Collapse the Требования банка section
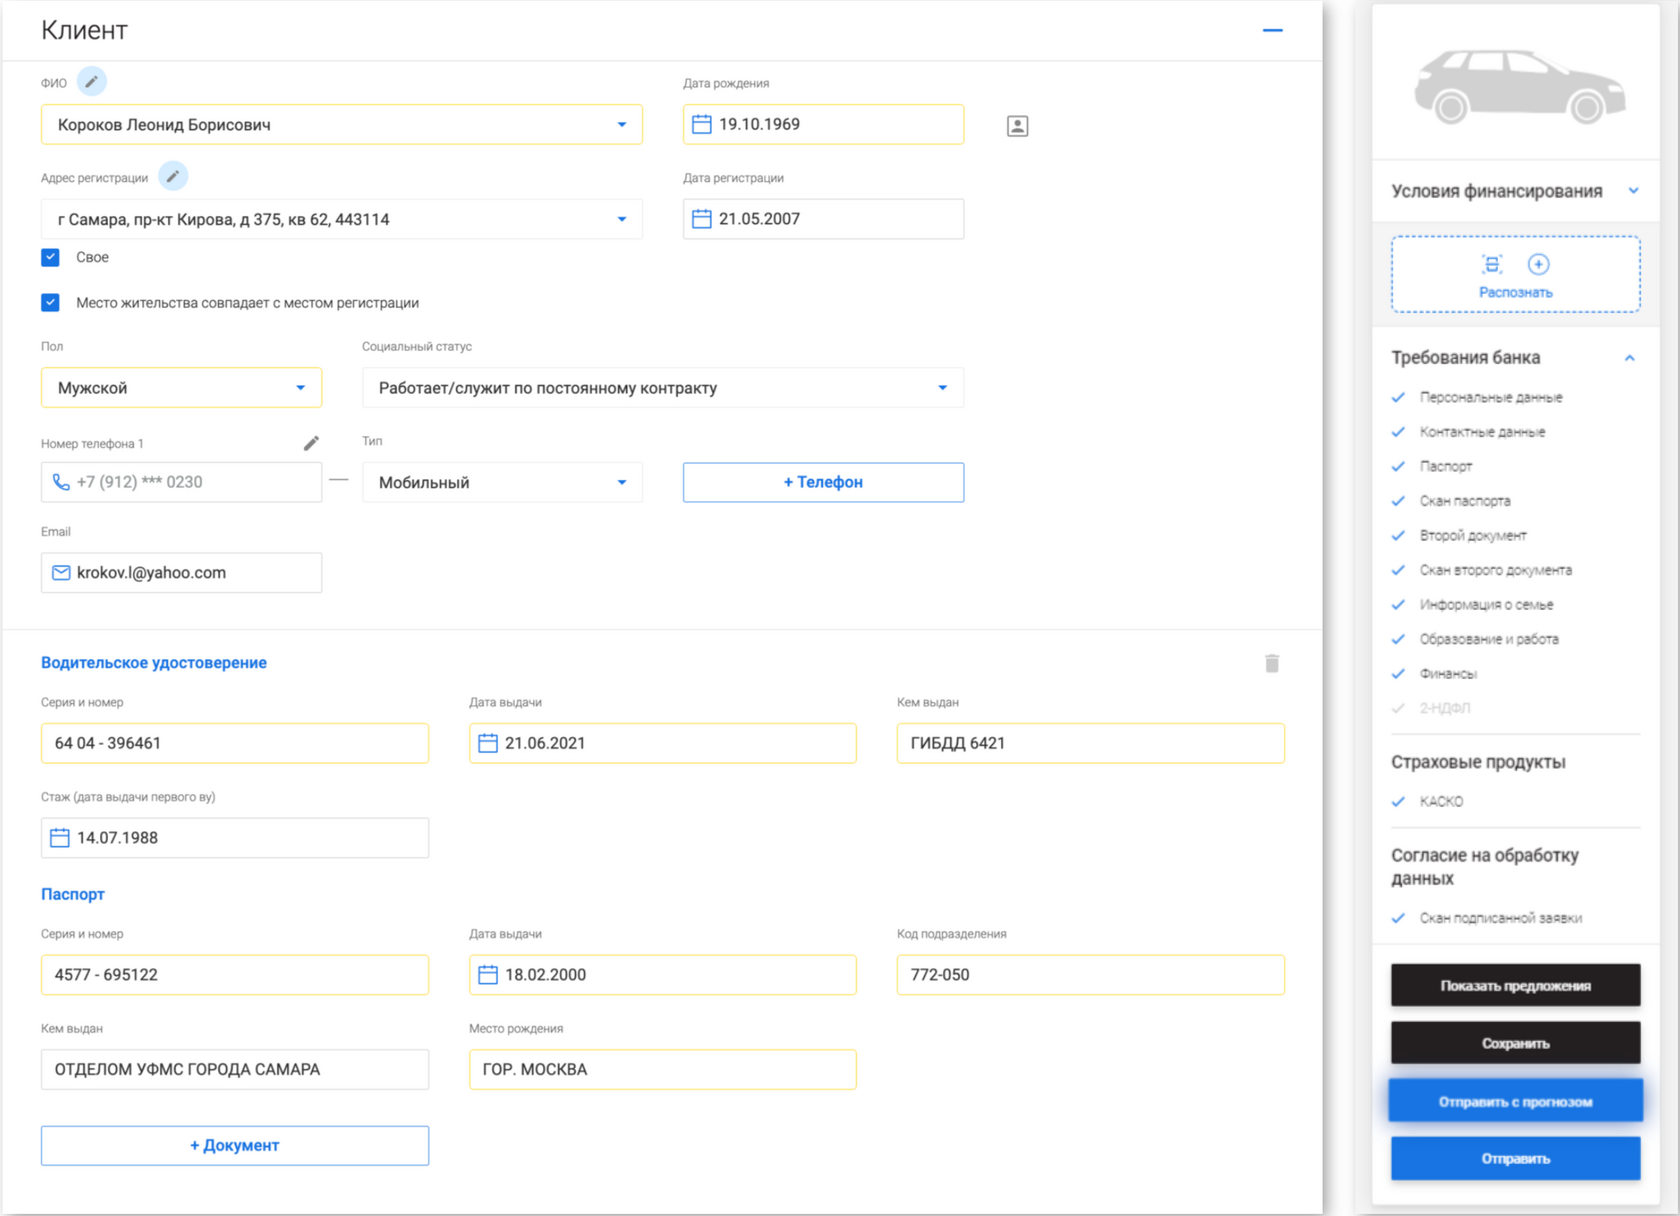The width and height of the screenshot is (1680, 1216). tap(1629, 358)
